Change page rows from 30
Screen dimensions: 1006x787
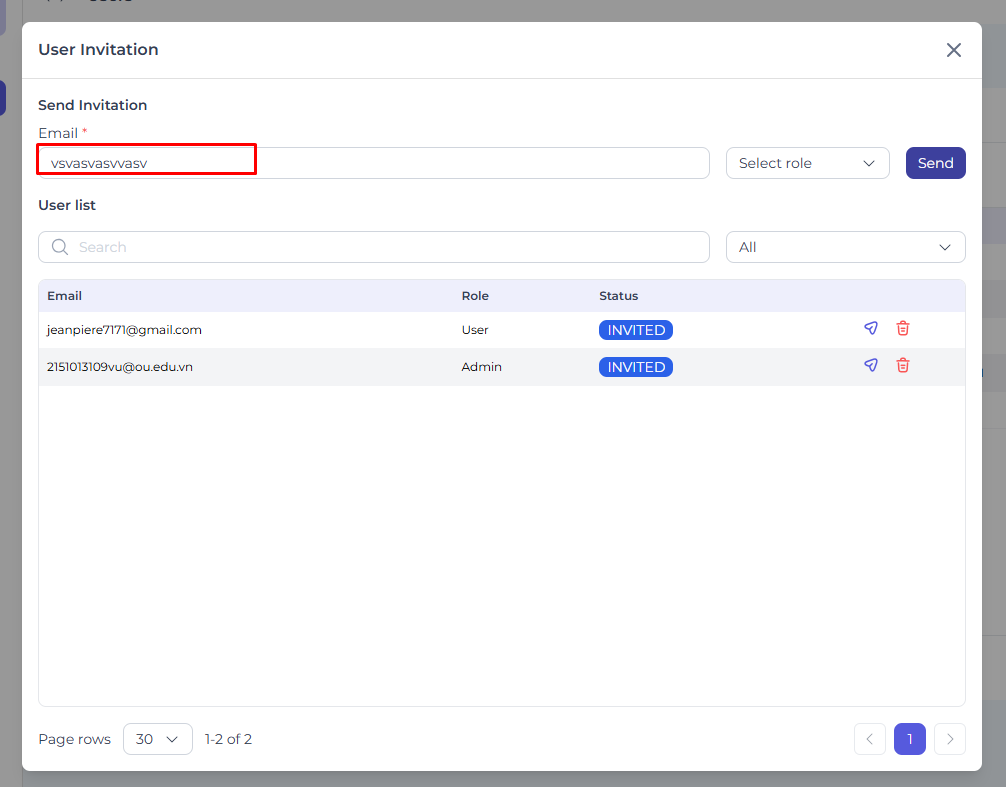click(157, 739)
